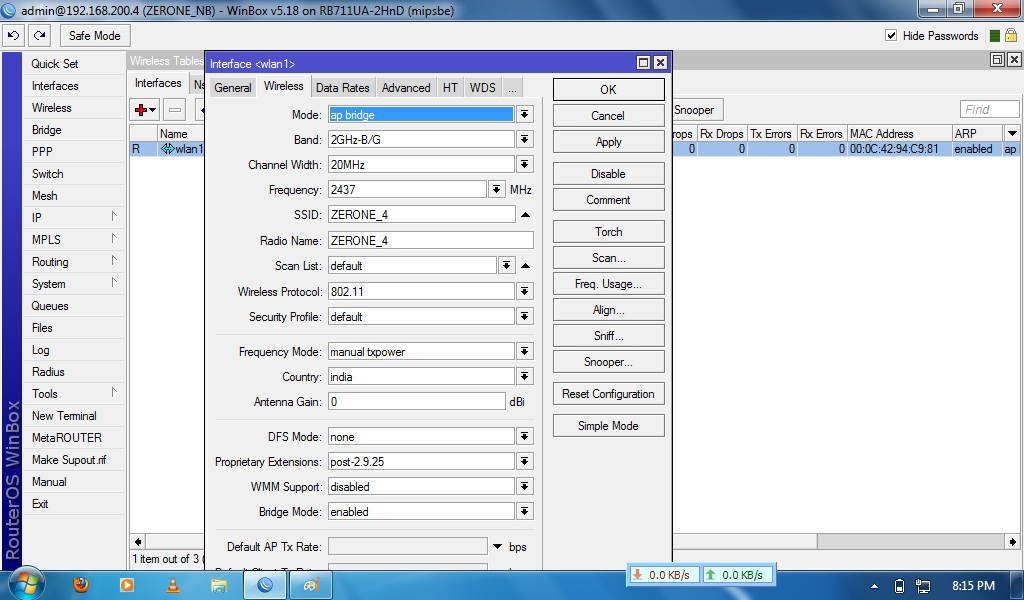
Task: Open VLC cone icon in the taskbar
Action: [173, 584]
